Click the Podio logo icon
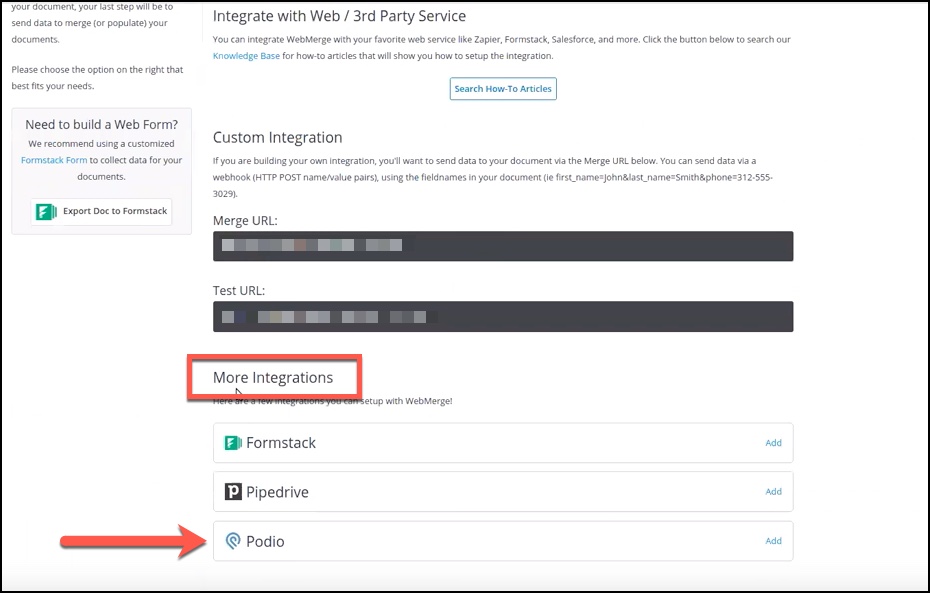This screenshot has width=930, height=593. (233, 541)
